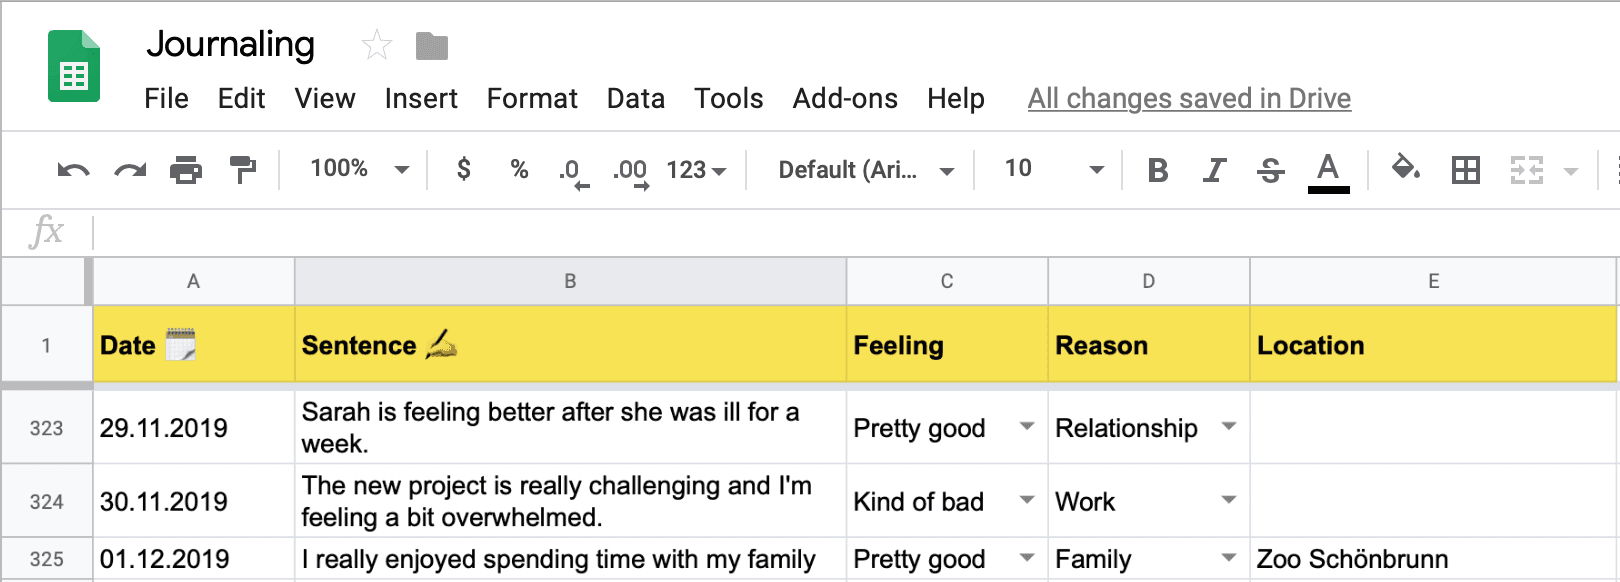Toggle Italic formatting
This screenshot has width=1620, height=582.
point(1214,170)
